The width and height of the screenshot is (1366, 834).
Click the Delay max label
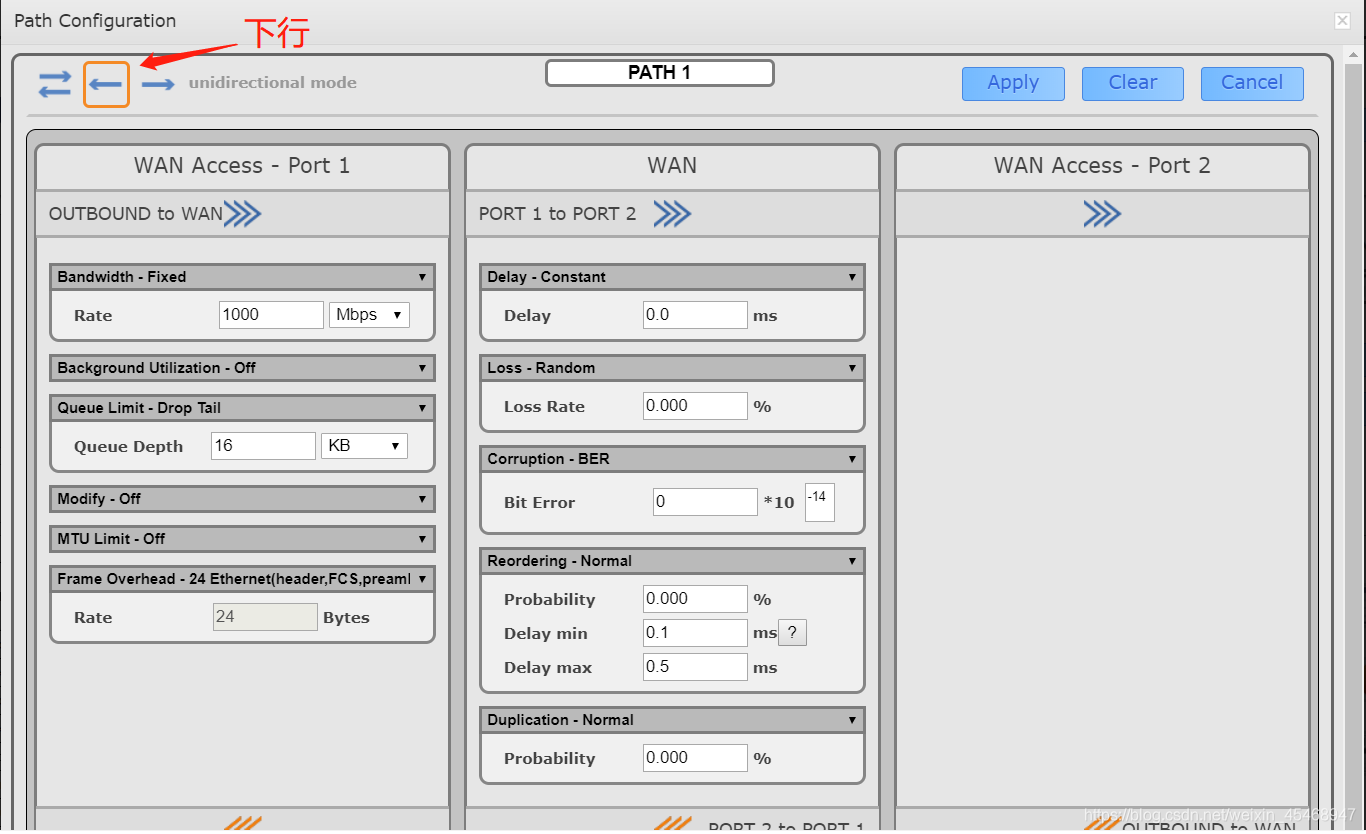[x=548, y=668]
